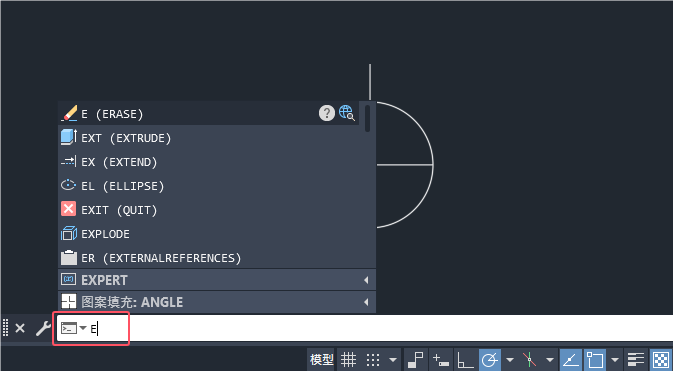
Task: Toggle dynamic input mode
Action: point(441,359)
